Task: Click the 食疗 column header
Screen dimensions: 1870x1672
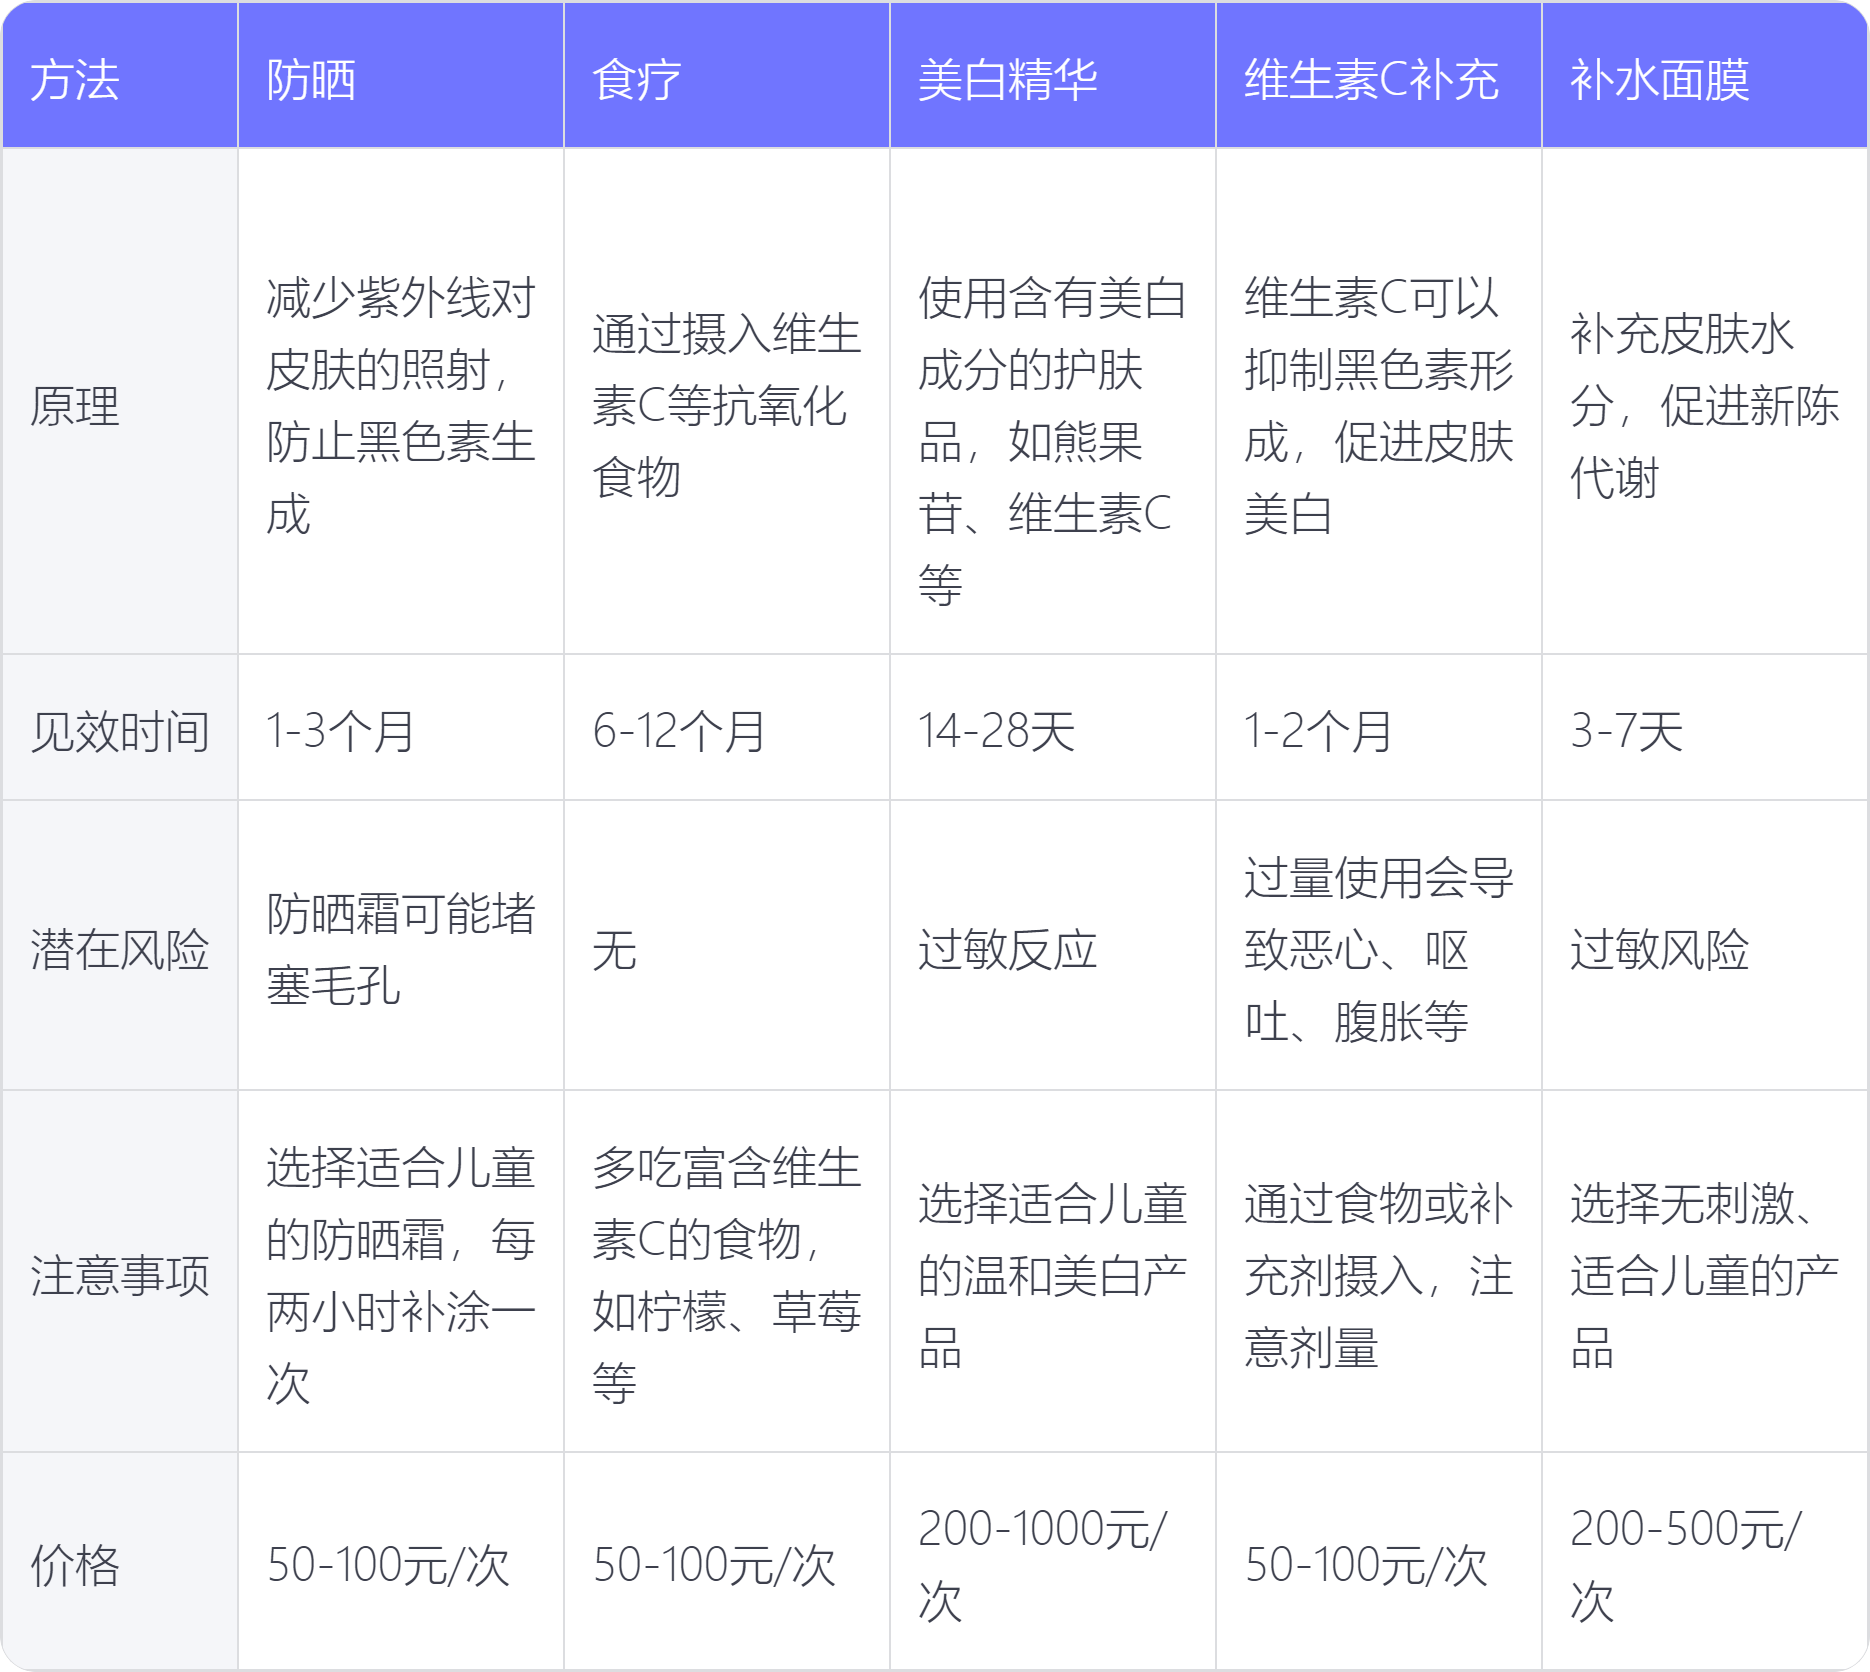Action: 637,80
